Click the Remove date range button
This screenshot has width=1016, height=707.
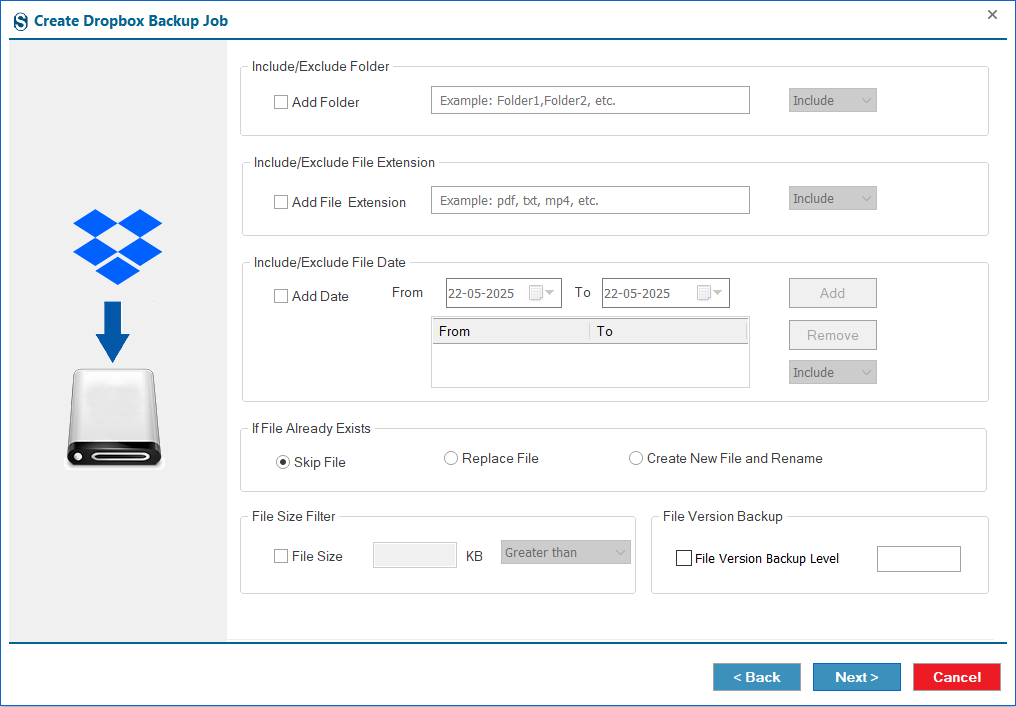(833, 335)
